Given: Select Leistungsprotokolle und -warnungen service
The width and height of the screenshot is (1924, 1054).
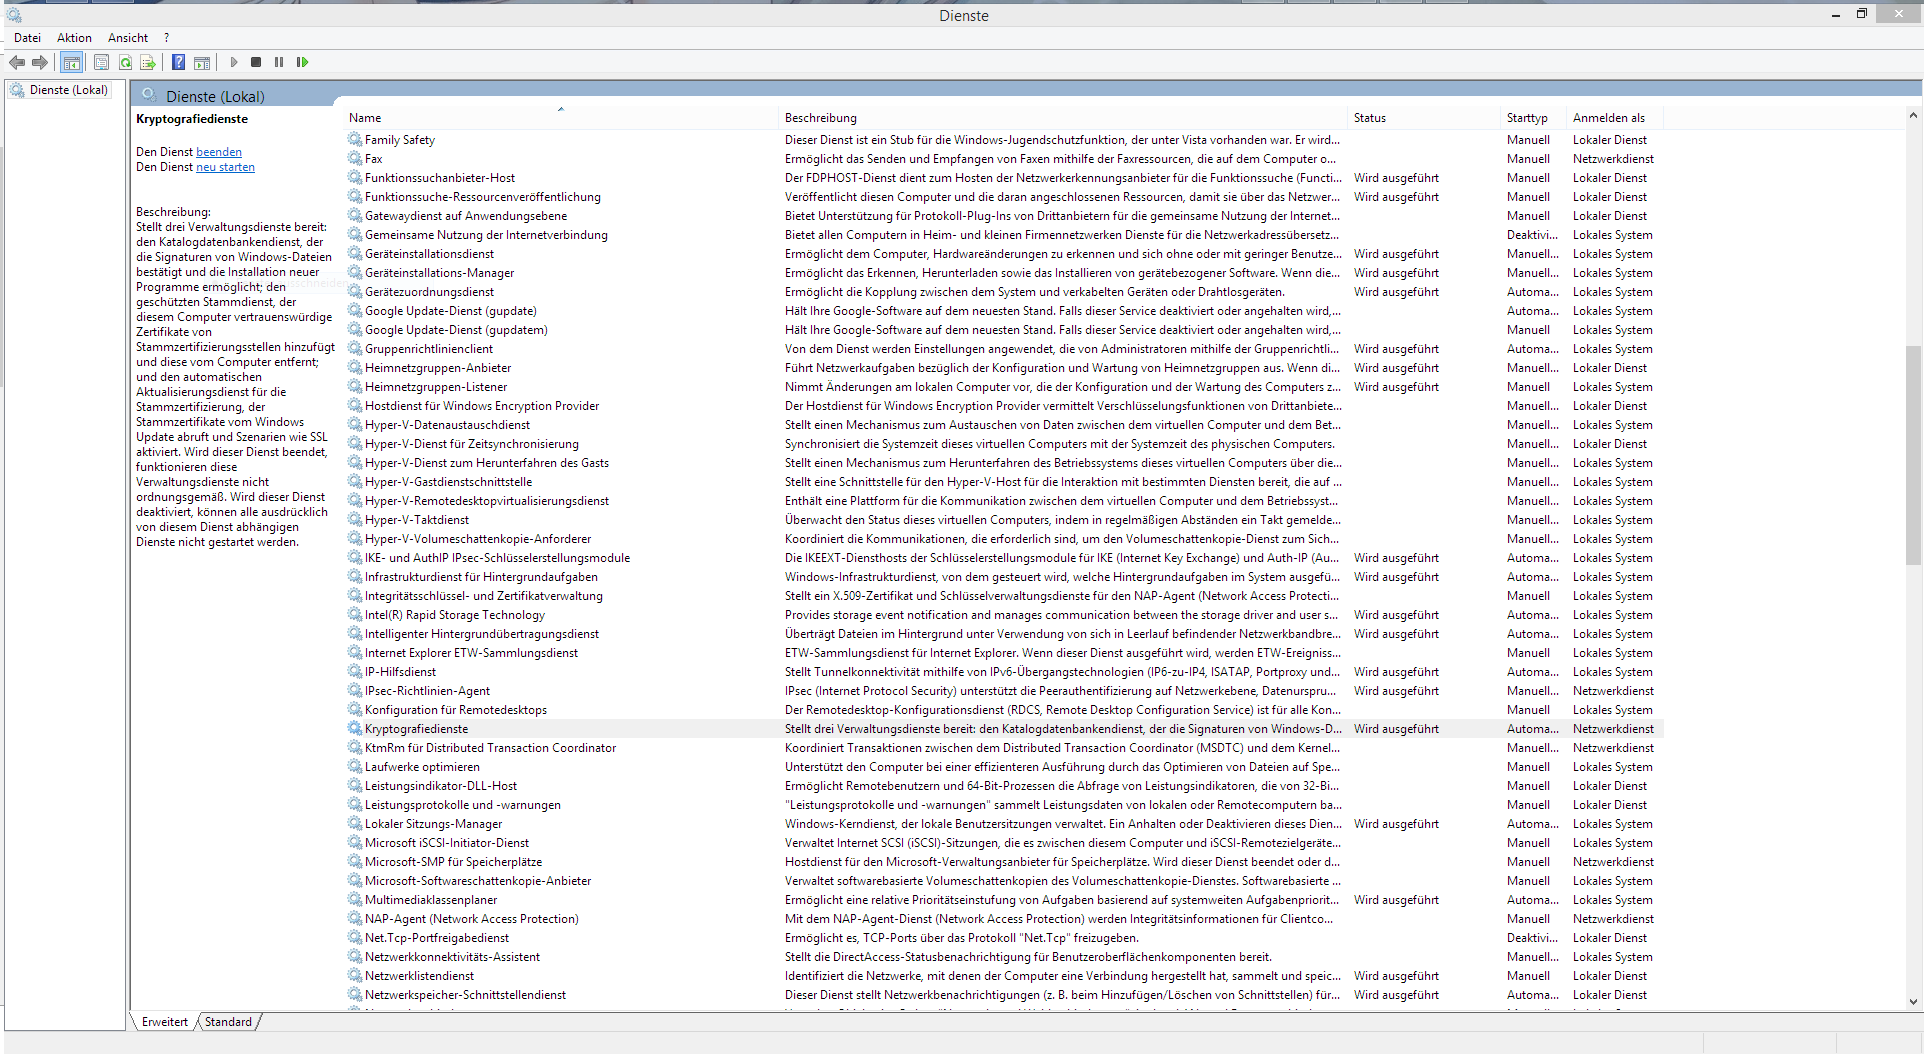Looking at the screenshot, I should click(x=1004, y=805).
